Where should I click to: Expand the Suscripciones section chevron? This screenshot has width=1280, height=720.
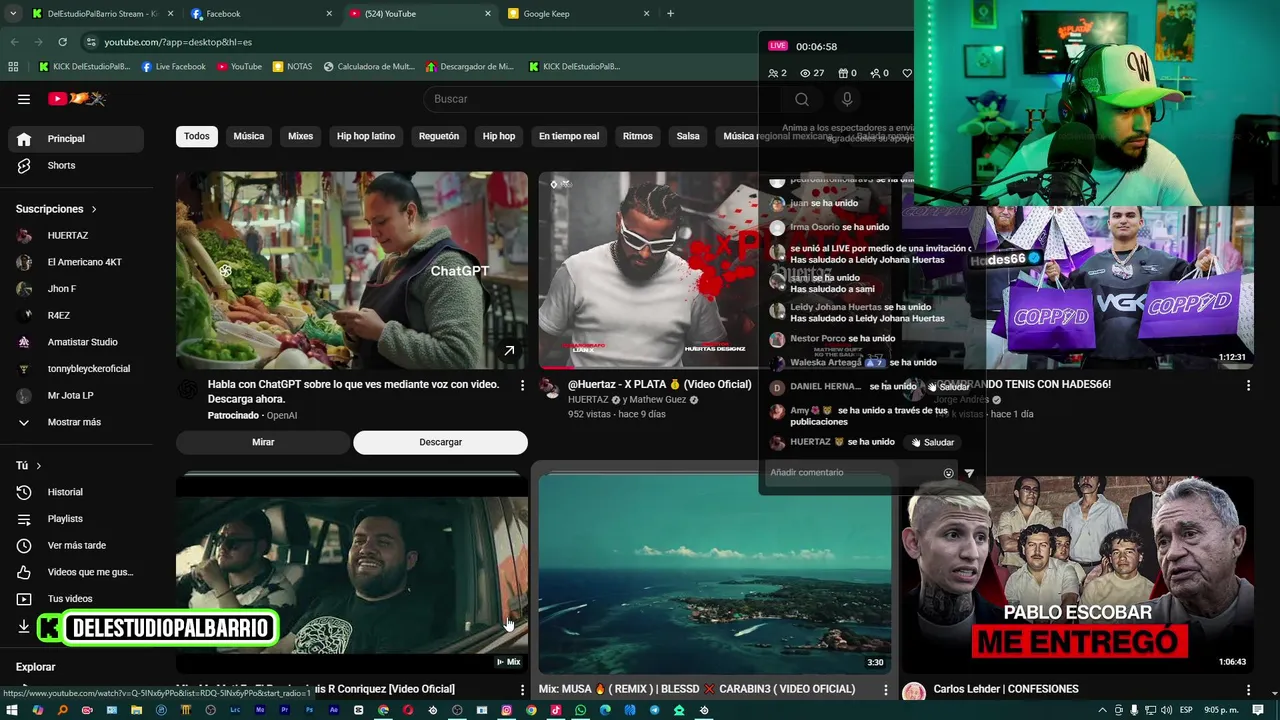[94, 209]
